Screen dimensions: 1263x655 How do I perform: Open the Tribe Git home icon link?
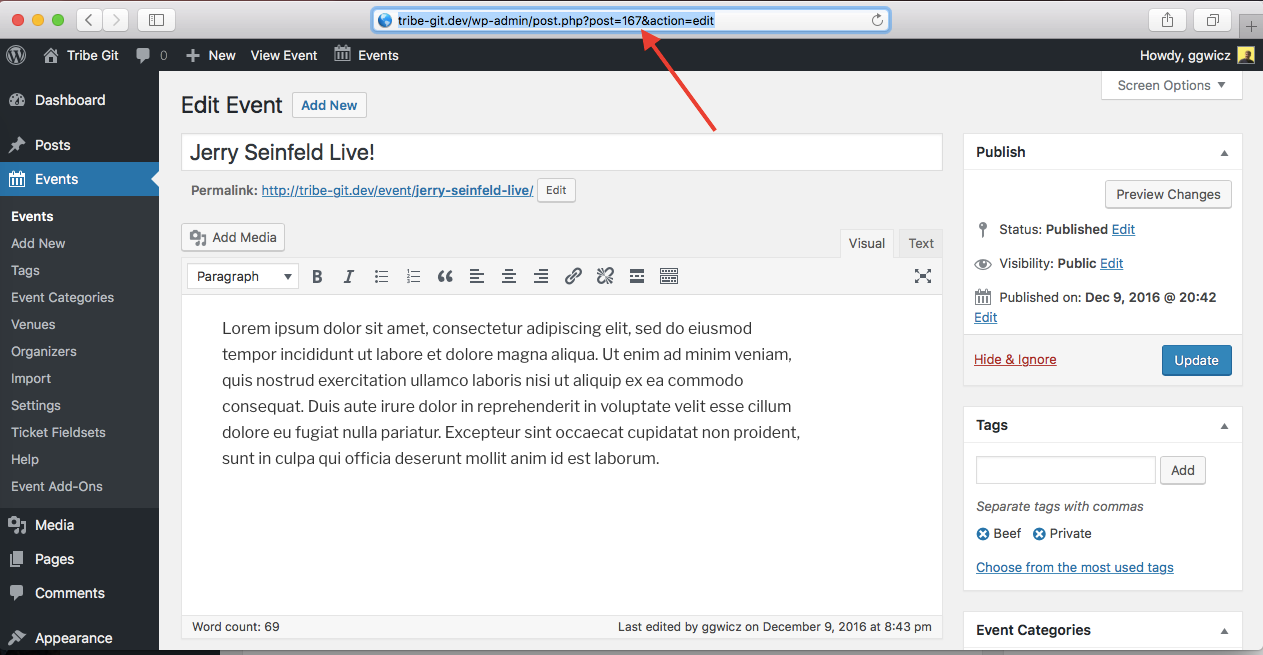click(x=50, y=55)
